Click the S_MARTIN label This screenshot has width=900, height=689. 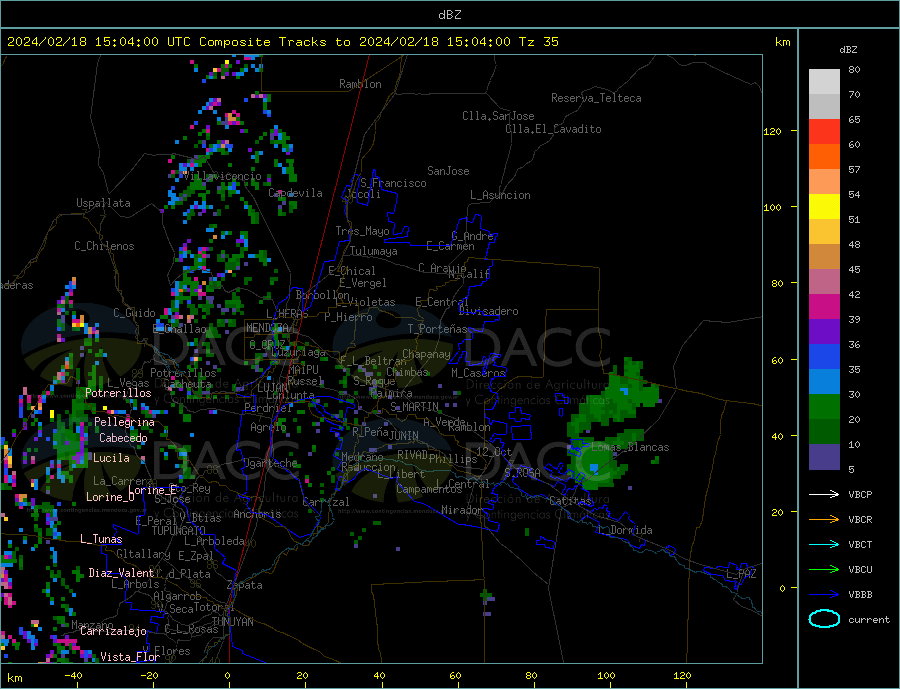pyautogui.click(x=414, y=407)
